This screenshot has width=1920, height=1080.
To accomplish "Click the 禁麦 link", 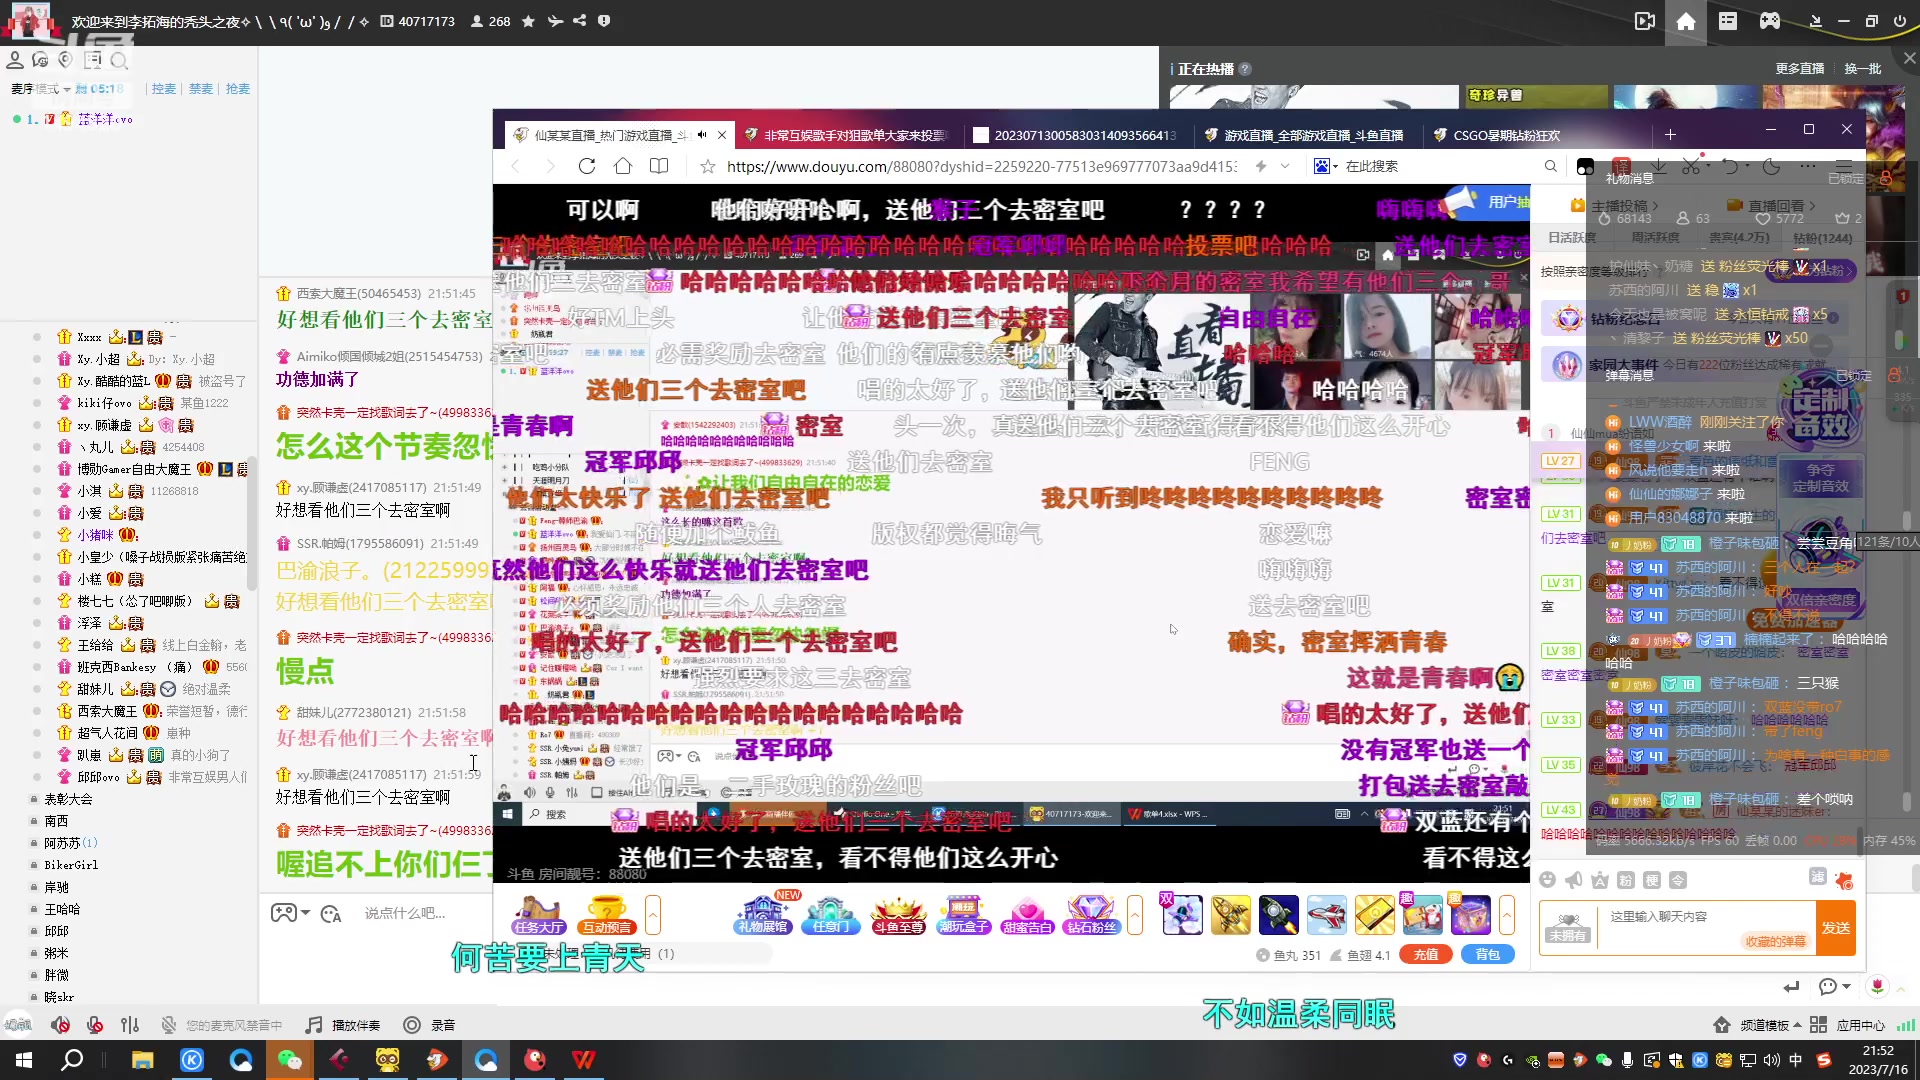I will [x=201, y=89].
